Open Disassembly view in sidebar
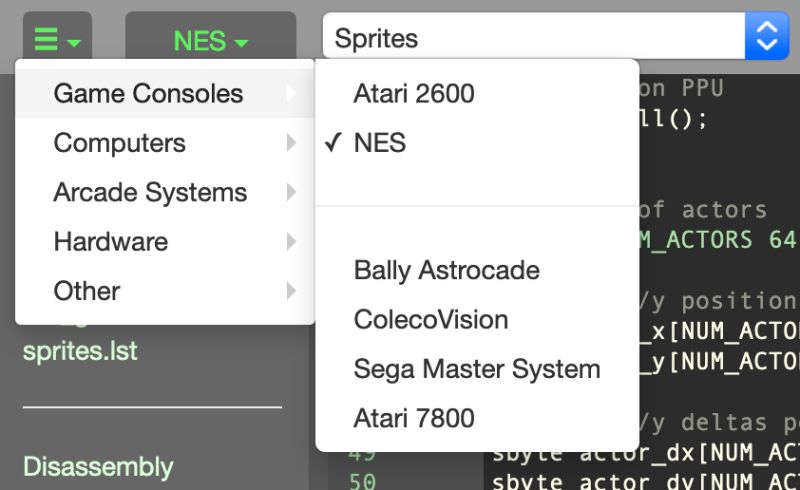This screenshot has height=490, width=800. click(x=98, y=467)
